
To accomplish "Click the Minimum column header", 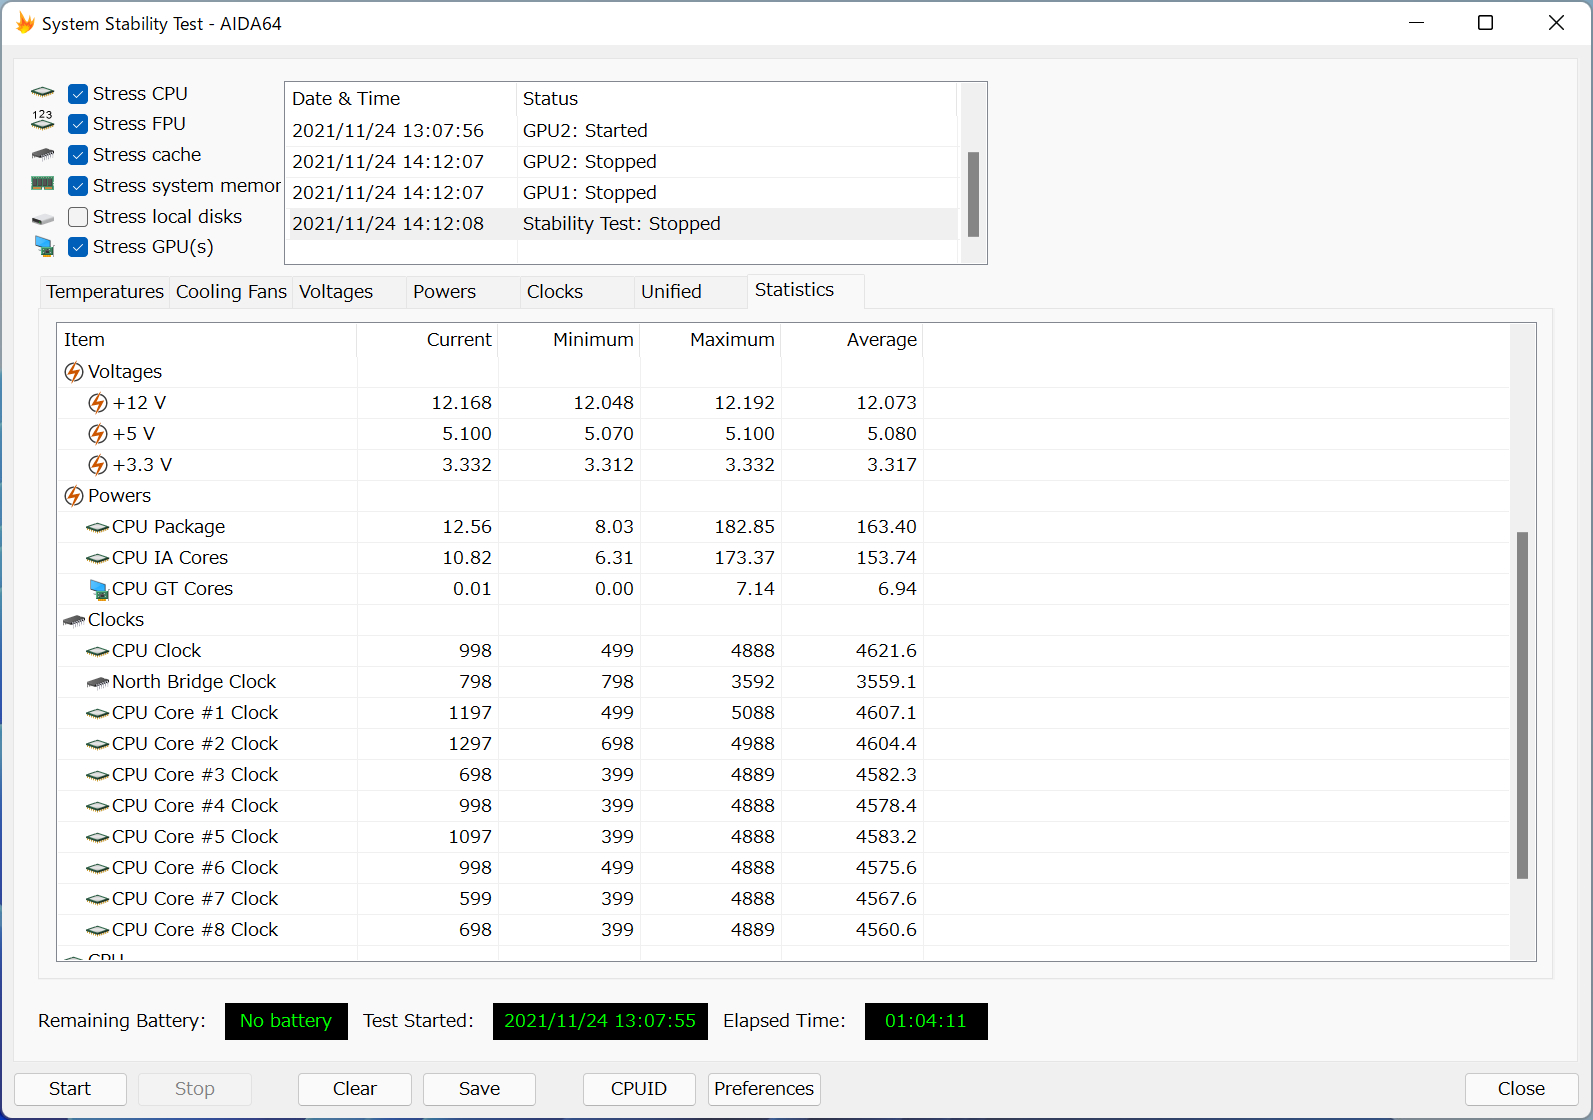I will [569, 340].
